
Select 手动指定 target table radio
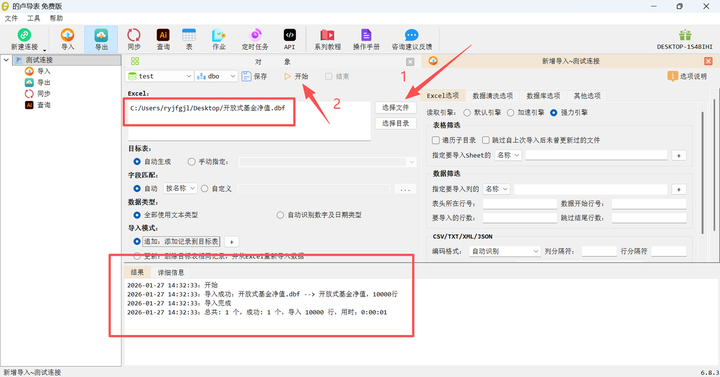[x=191, y=162]
